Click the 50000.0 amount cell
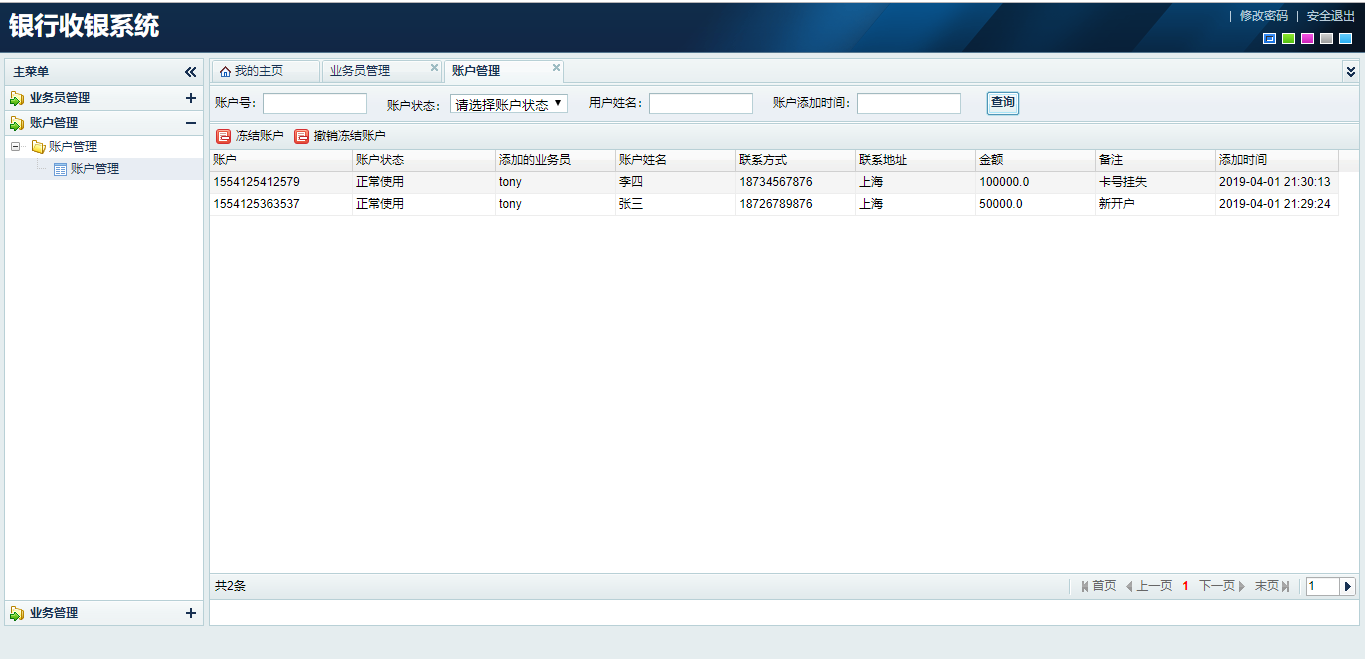 (1035, 204)
